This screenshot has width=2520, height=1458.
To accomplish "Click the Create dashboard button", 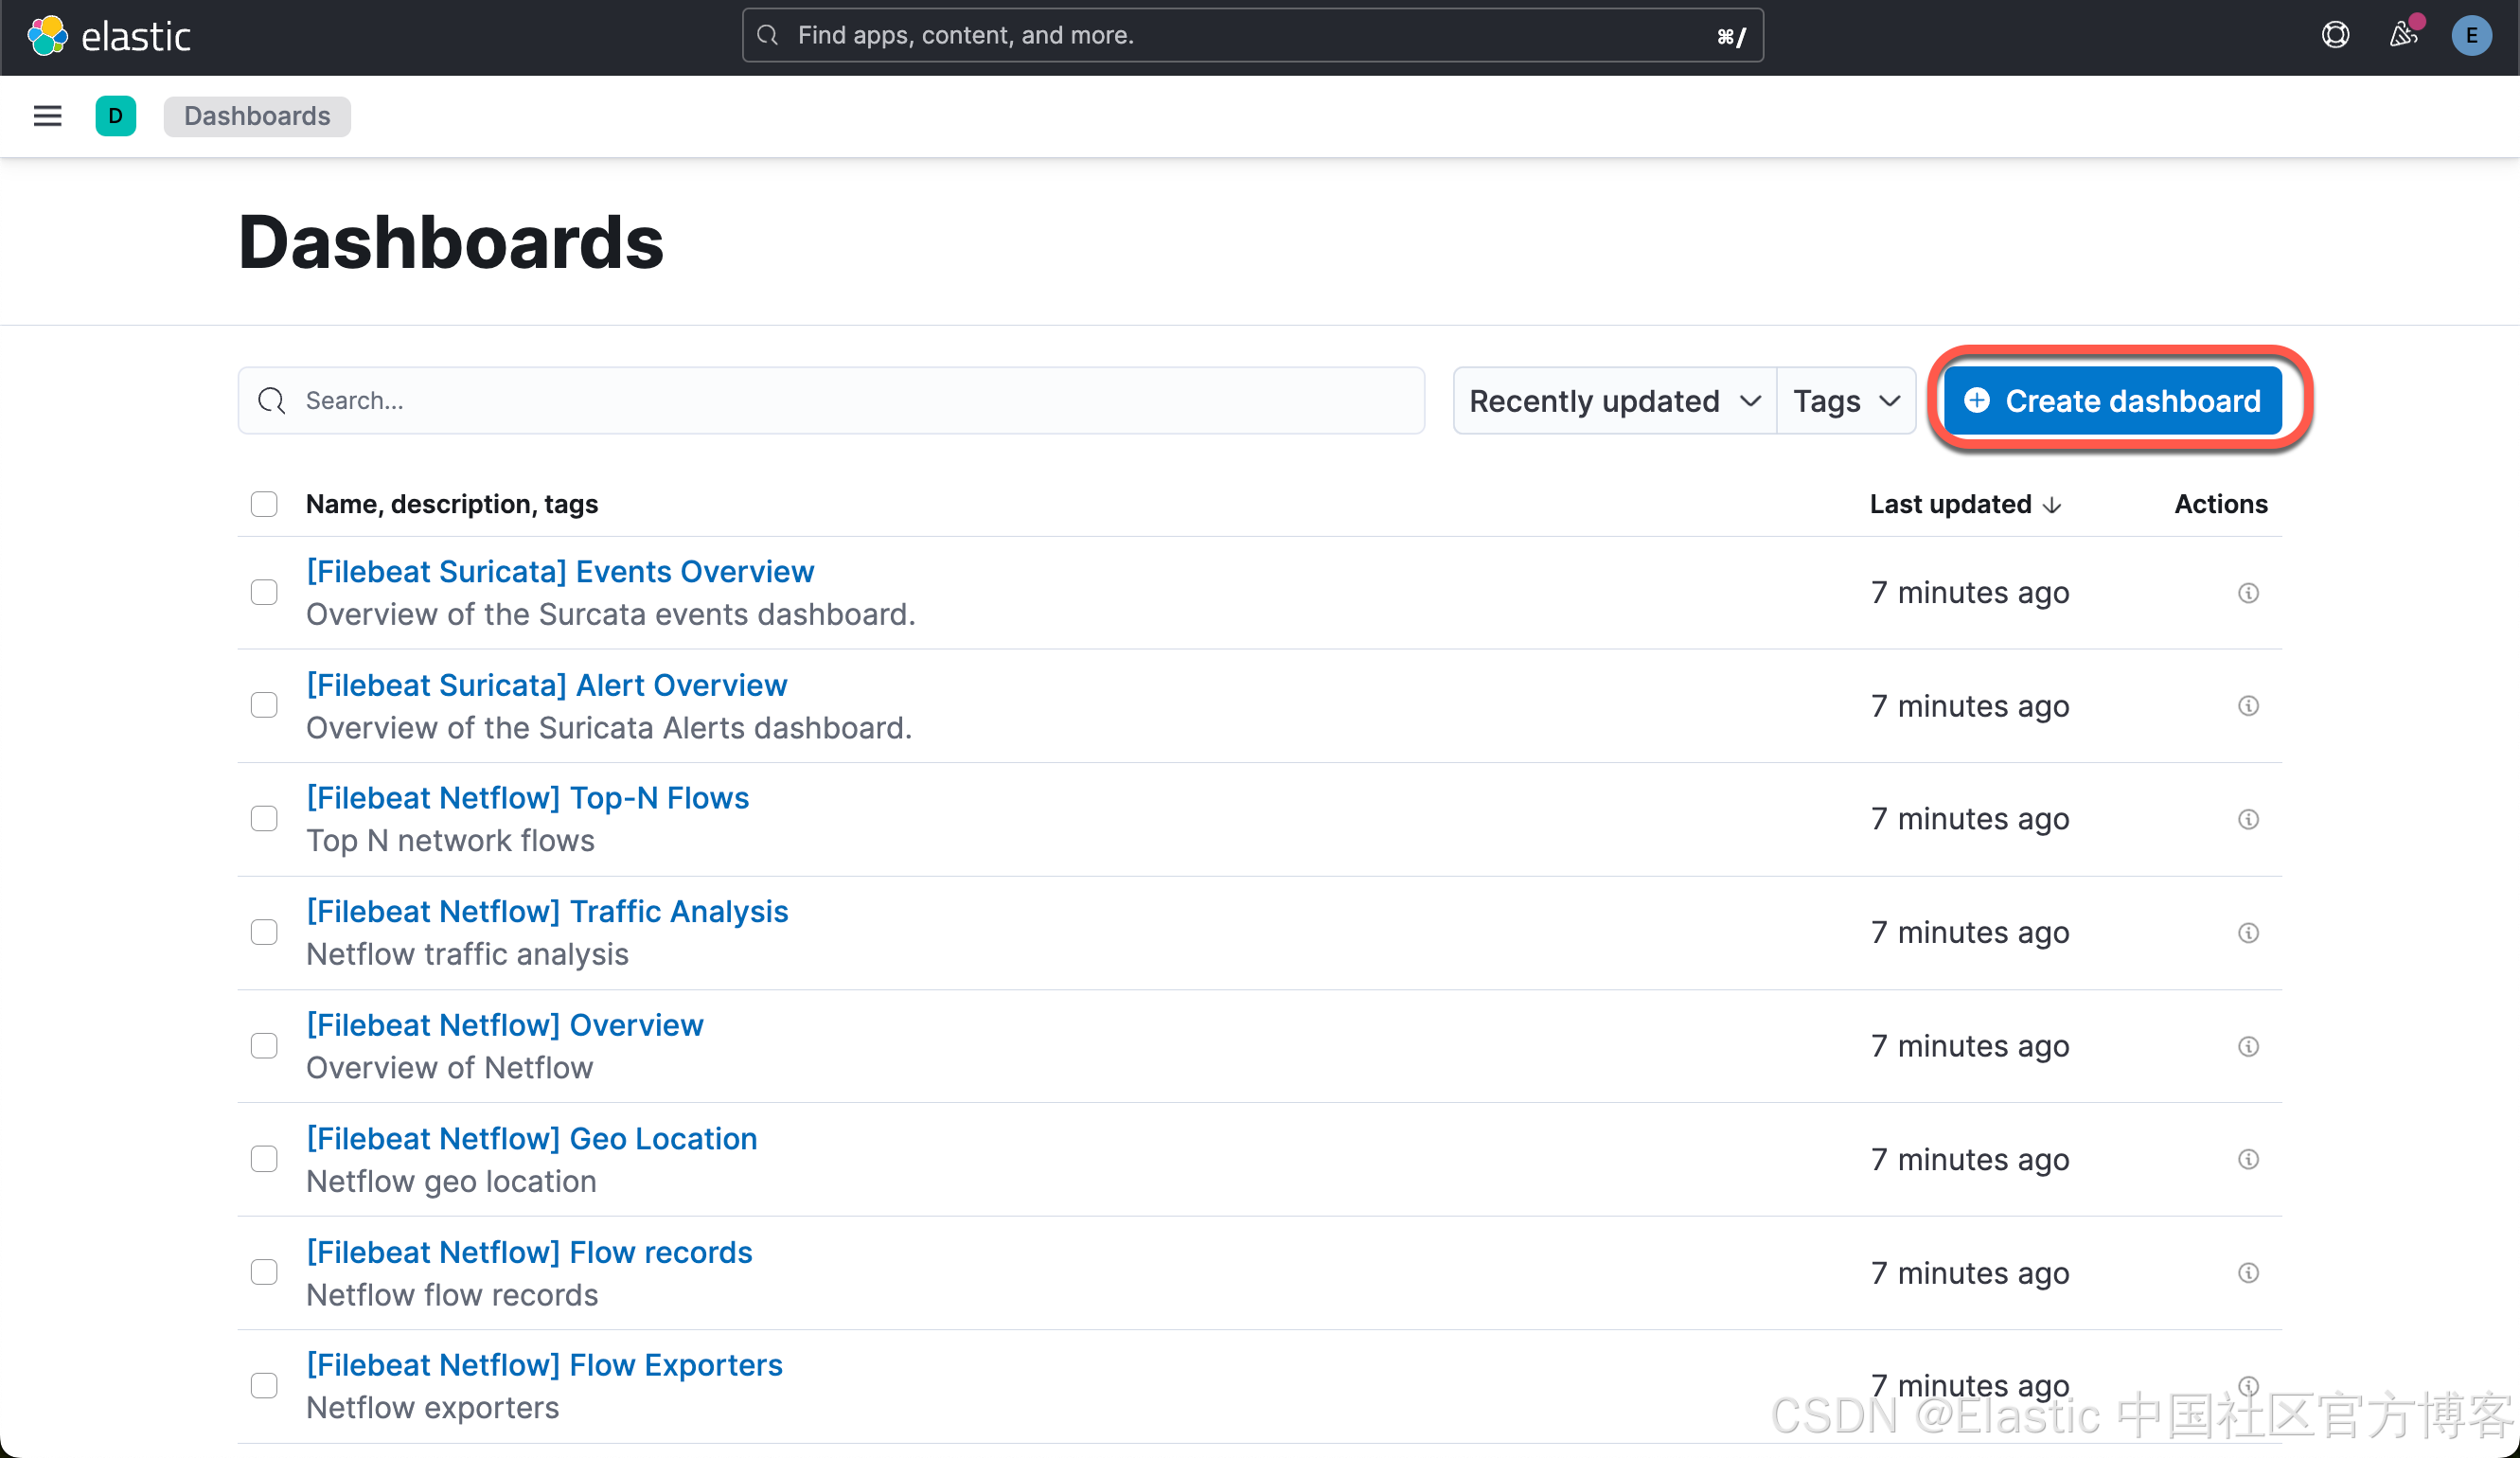I will pyautogui.click(x=2113, y=401).
